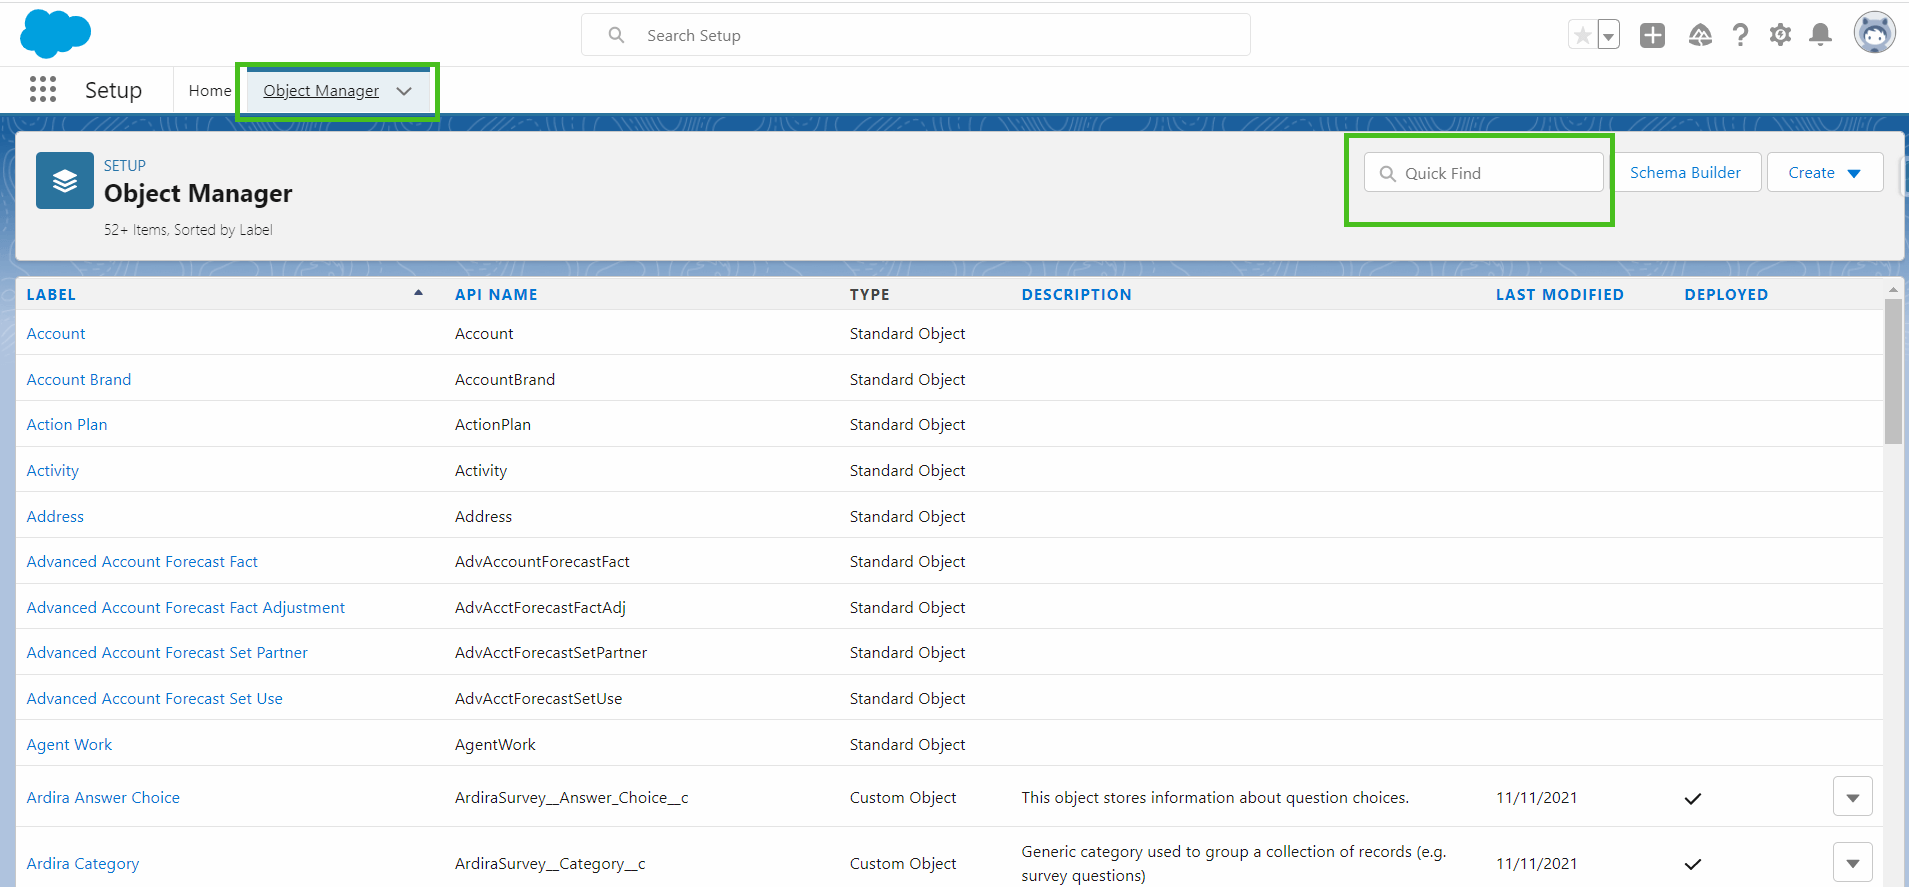The image size is (1909, 887).
Task: Click the Schema Builder button
Action: pos(1685,173)
